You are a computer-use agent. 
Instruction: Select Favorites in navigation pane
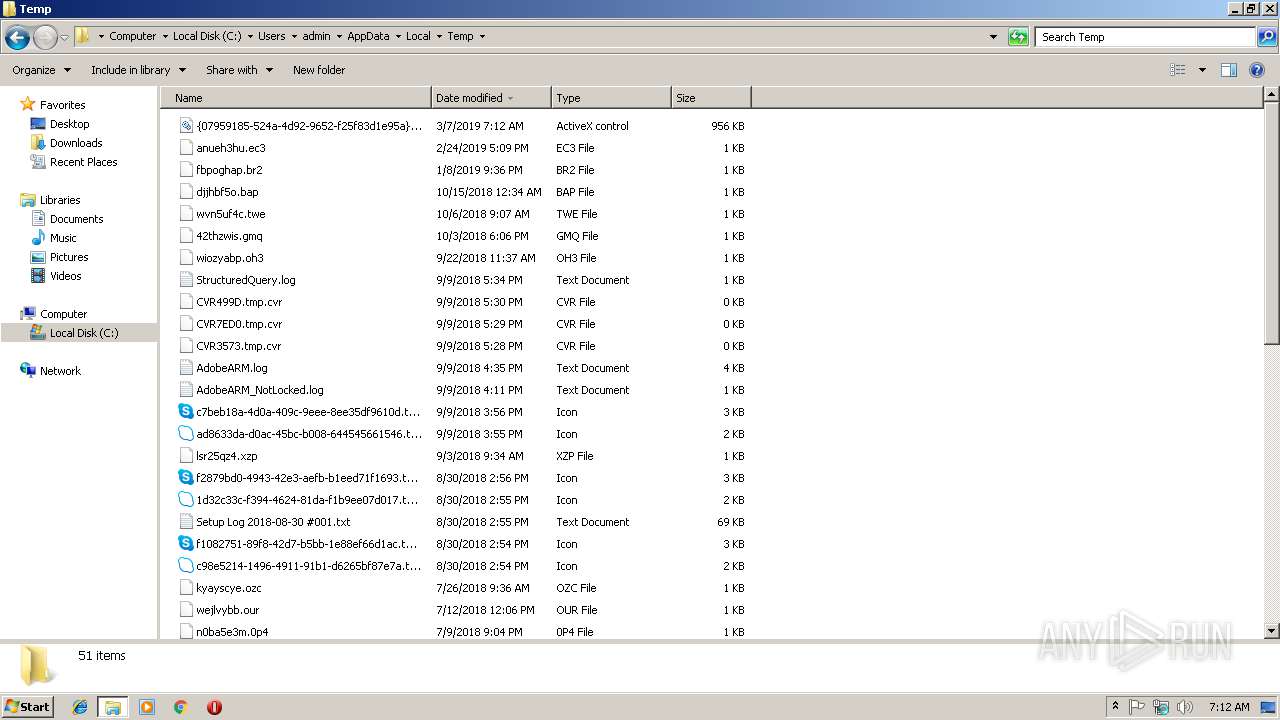(62, 105)
